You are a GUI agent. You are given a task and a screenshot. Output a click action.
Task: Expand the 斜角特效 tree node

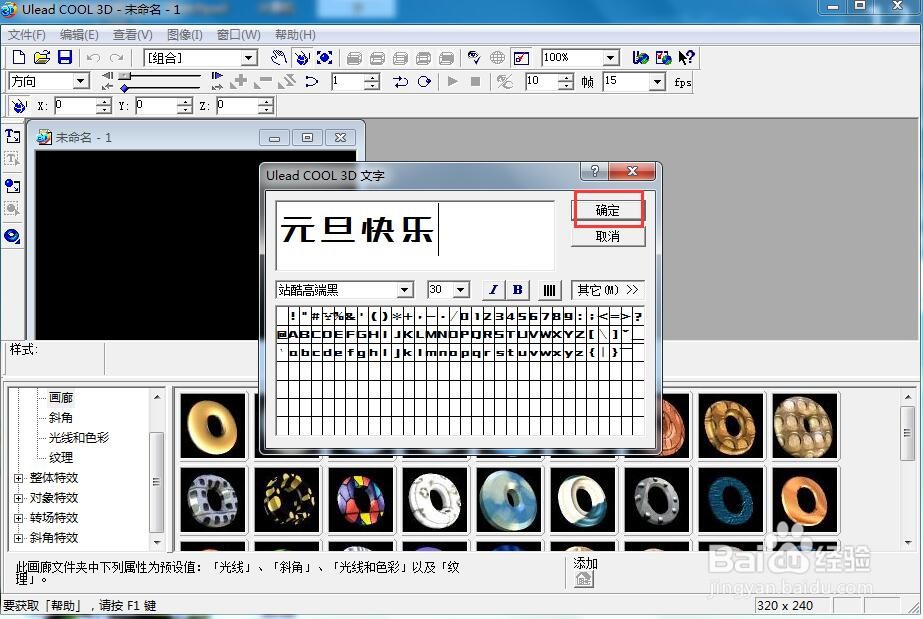point(18,538)
